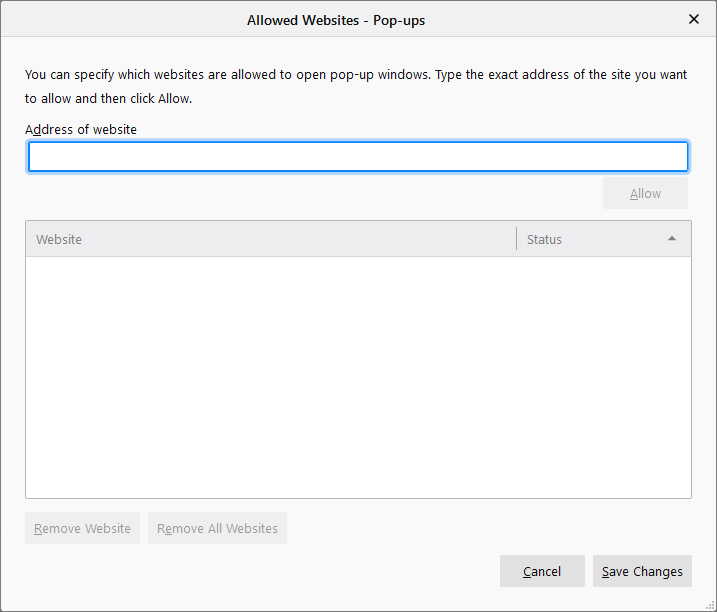Focus the Address of website text field
Image resolution: width=717 pixels, height=612 pixels.
click(x=358, y=157)
